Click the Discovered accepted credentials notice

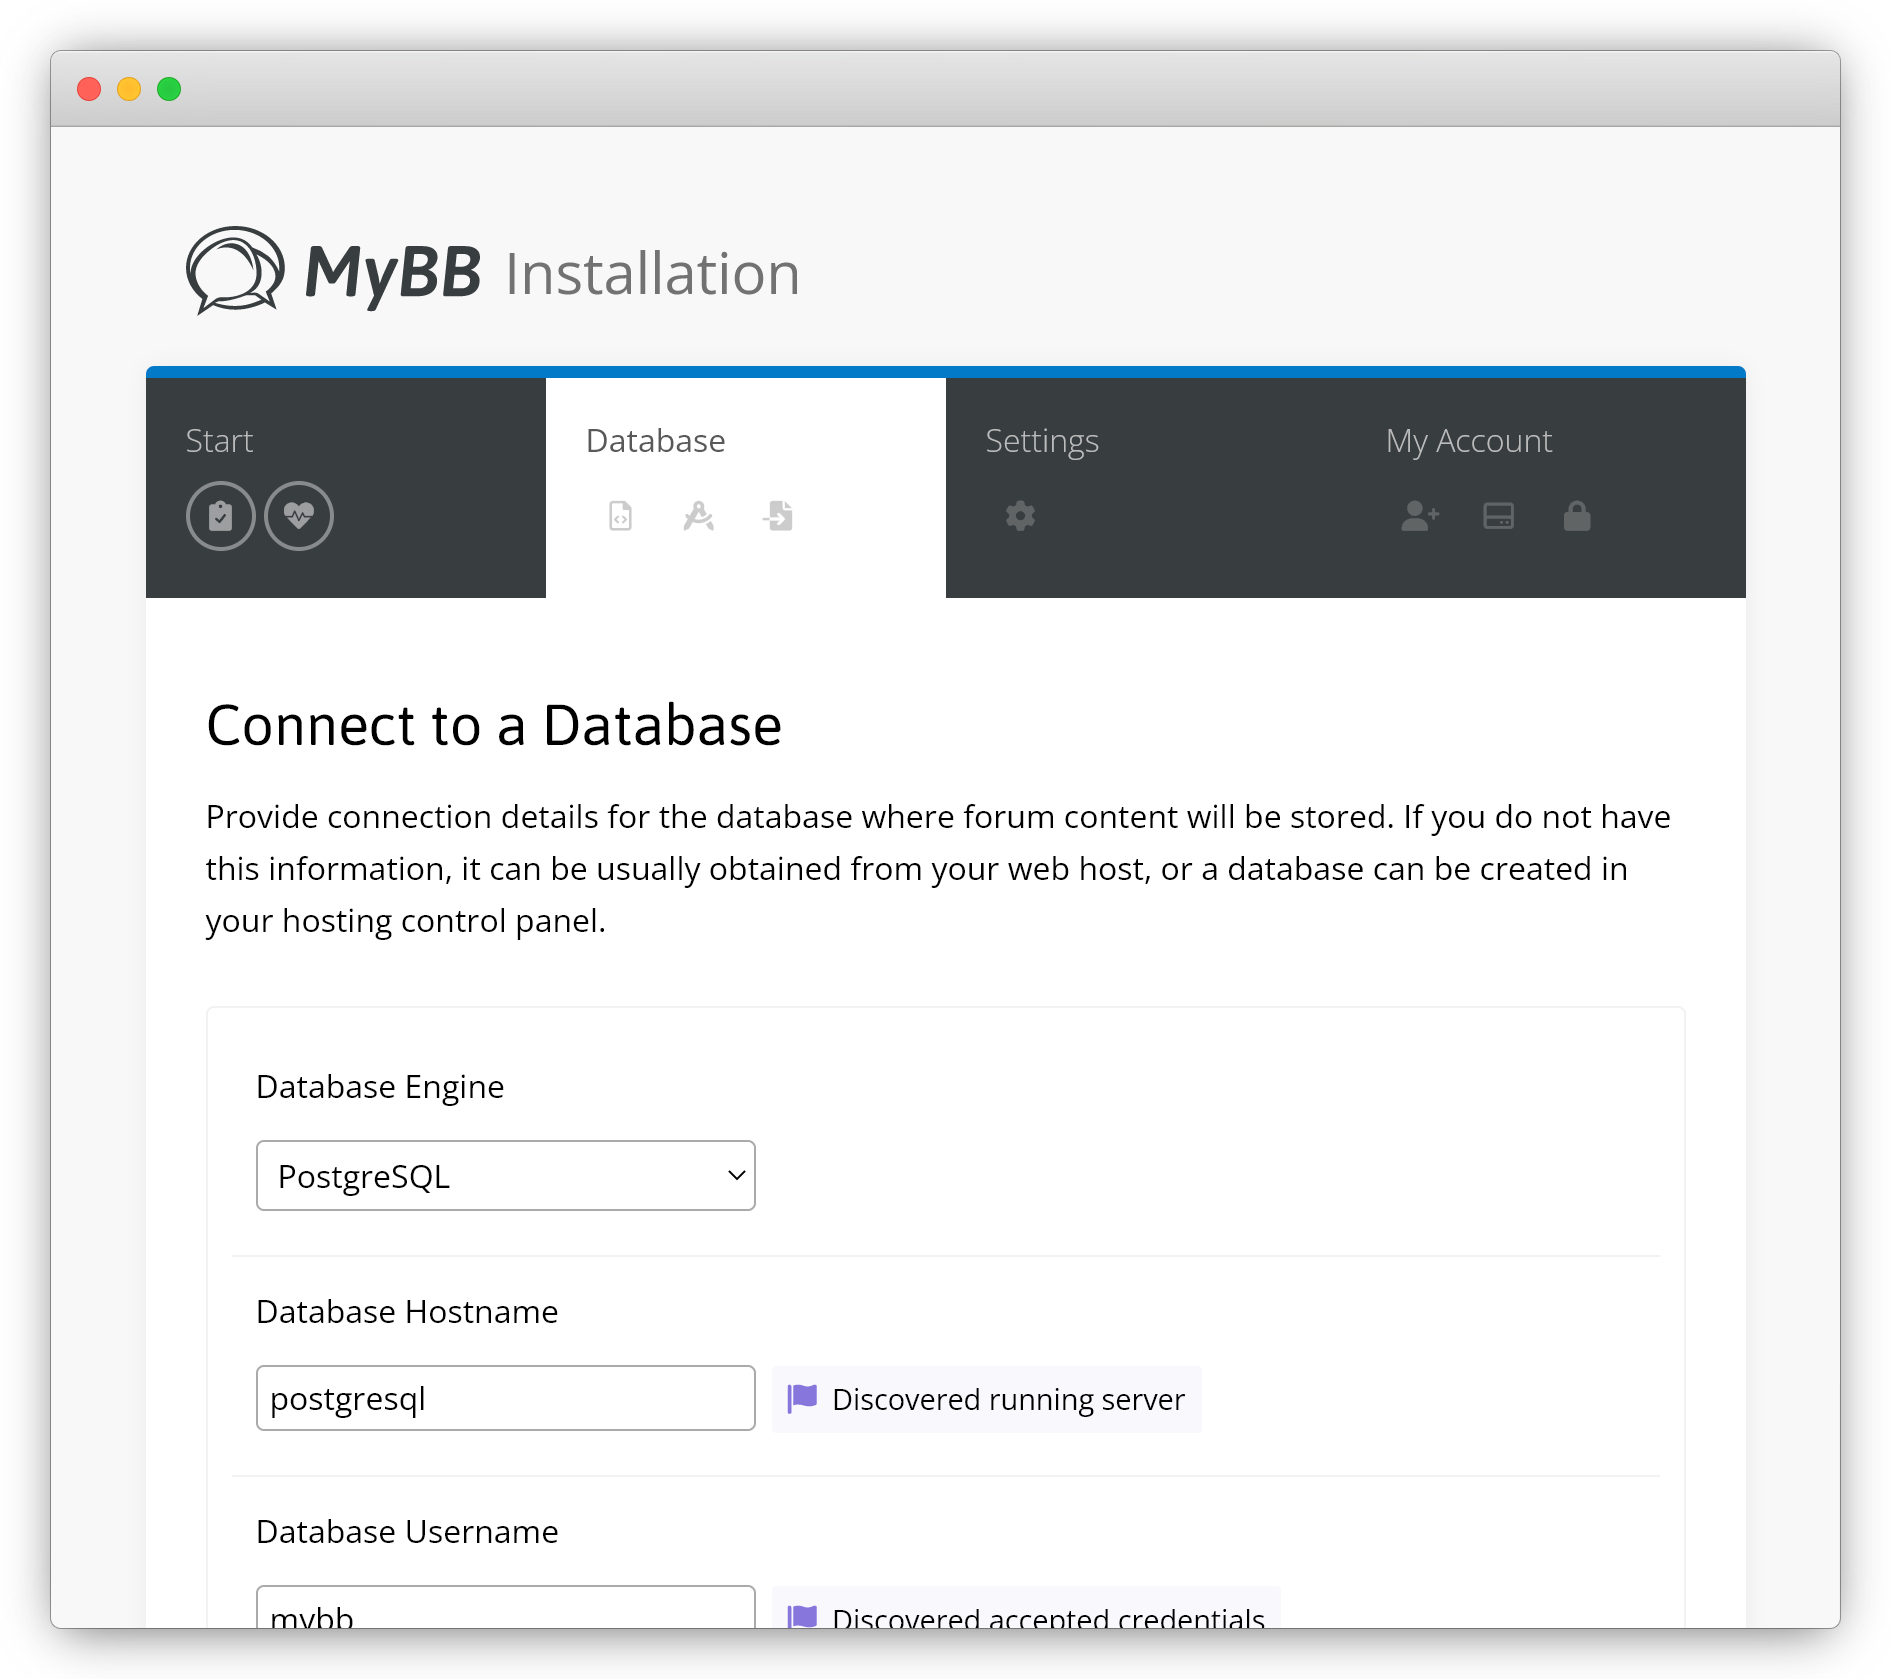[1027, 1608]
